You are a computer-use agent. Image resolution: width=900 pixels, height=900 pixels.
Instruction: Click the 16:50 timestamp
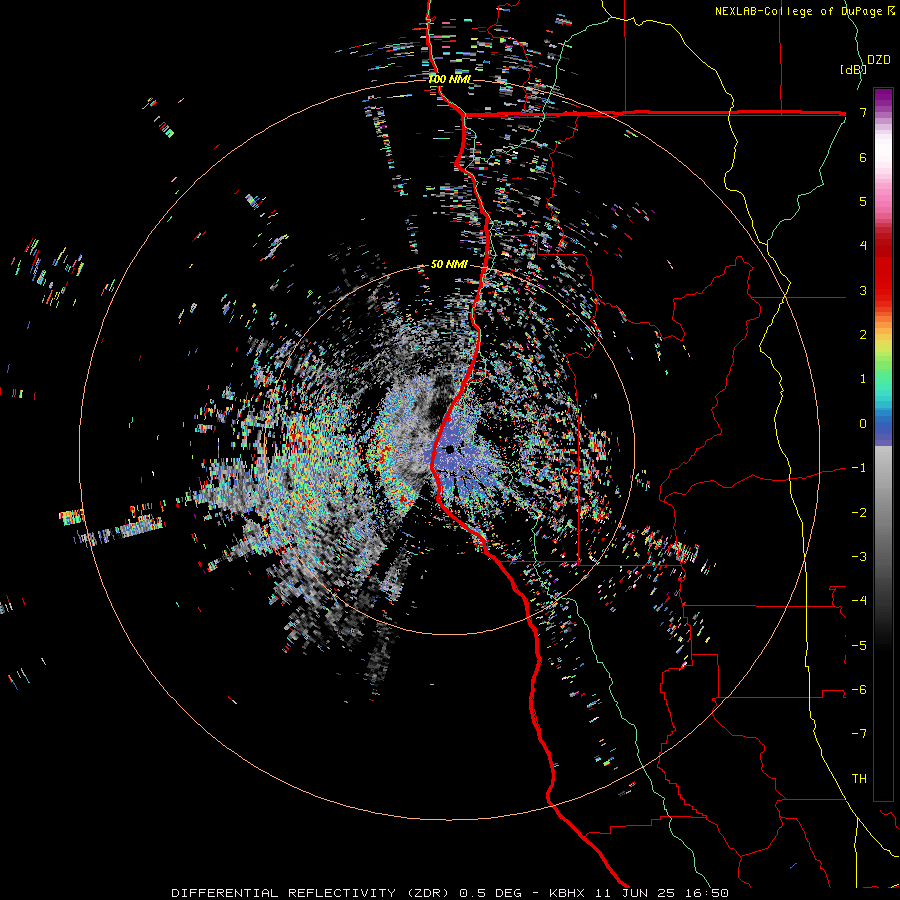(x=707, y=893)
